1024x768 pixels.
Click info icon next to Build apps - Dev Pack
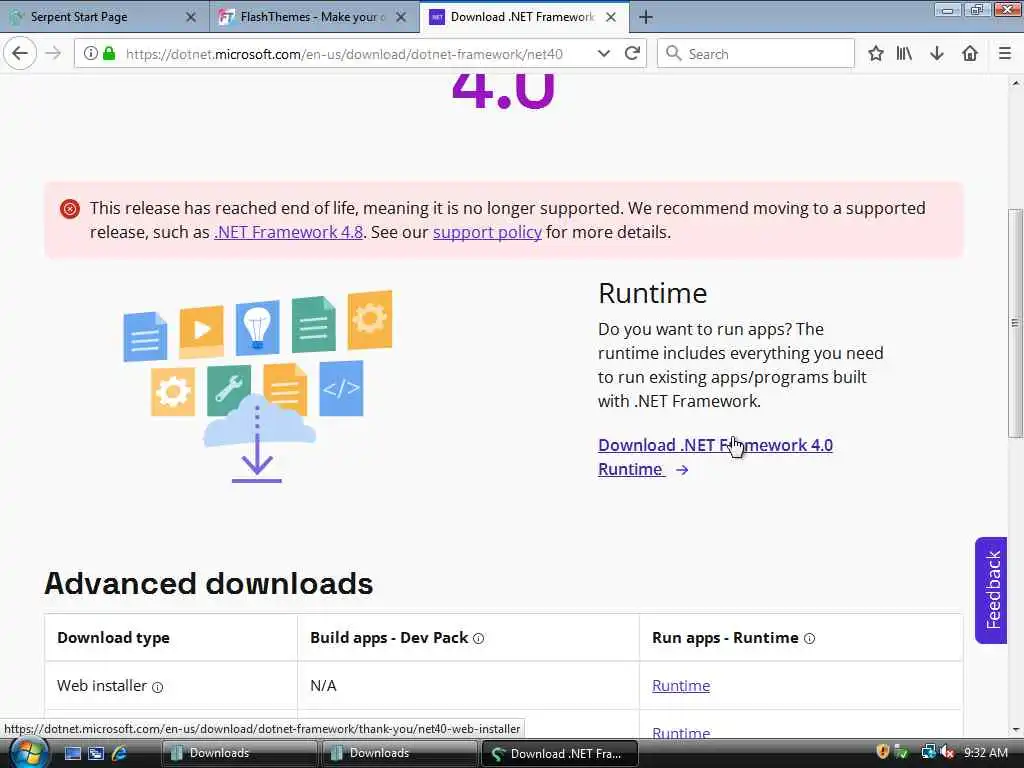[x=479, y=639]
